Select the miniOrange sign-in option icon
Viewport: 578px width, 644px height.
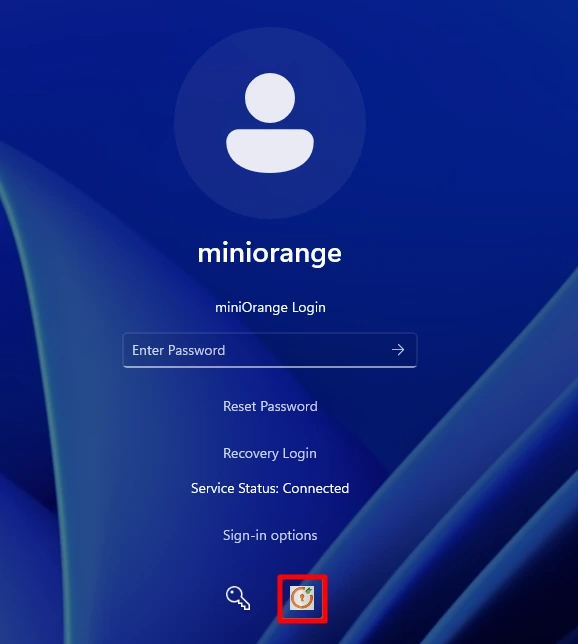pos(302,598)
